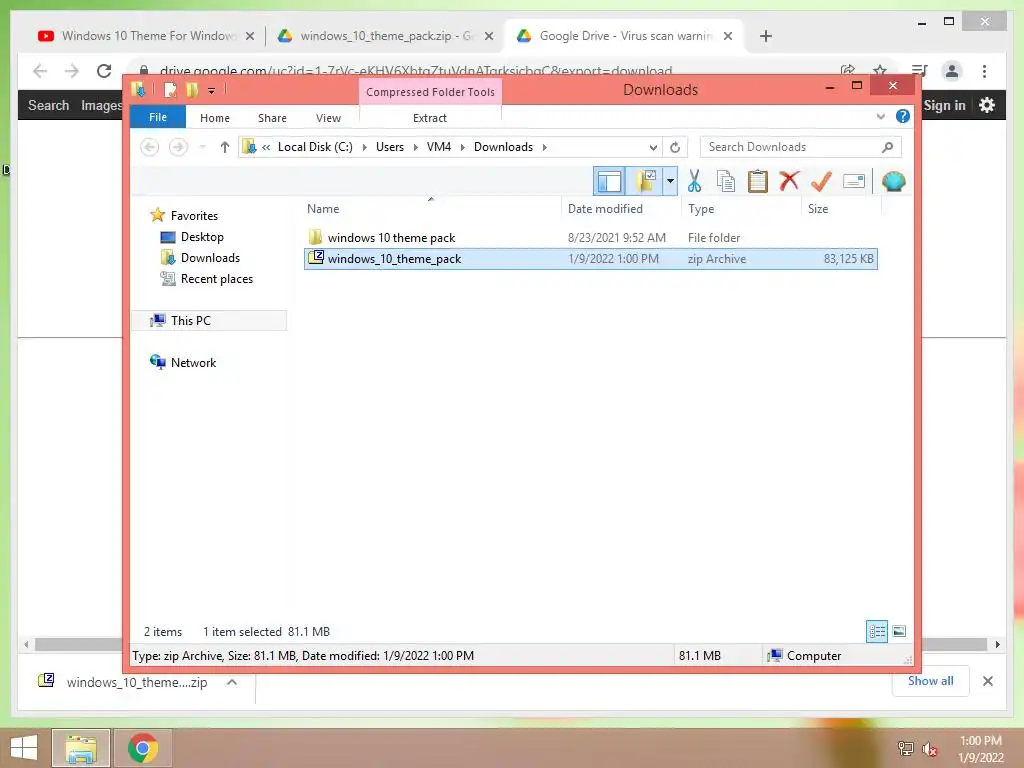This screenshot has width=1024, height=768.
Task: Expand the double-chevron at address bar start
Action: point(266,147)
